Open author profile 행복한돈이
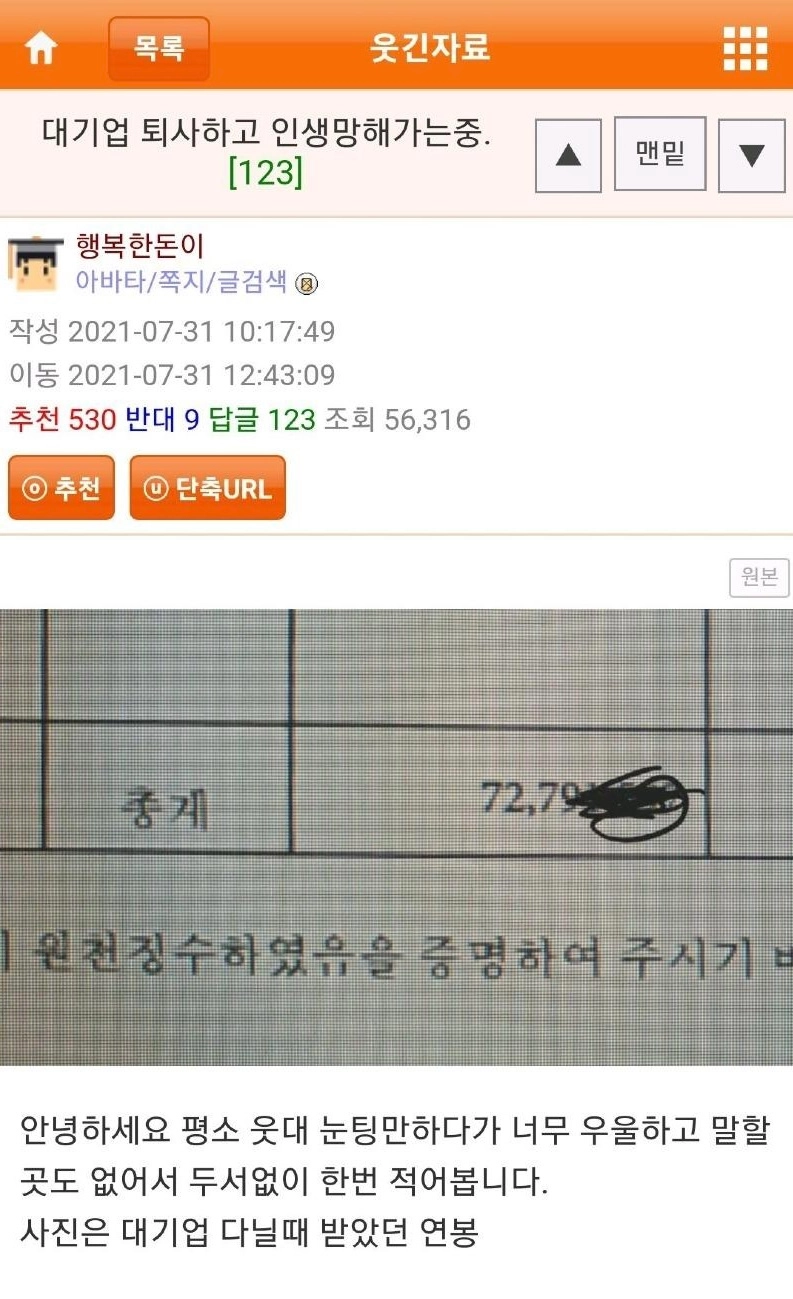 (x=140, y=246)
